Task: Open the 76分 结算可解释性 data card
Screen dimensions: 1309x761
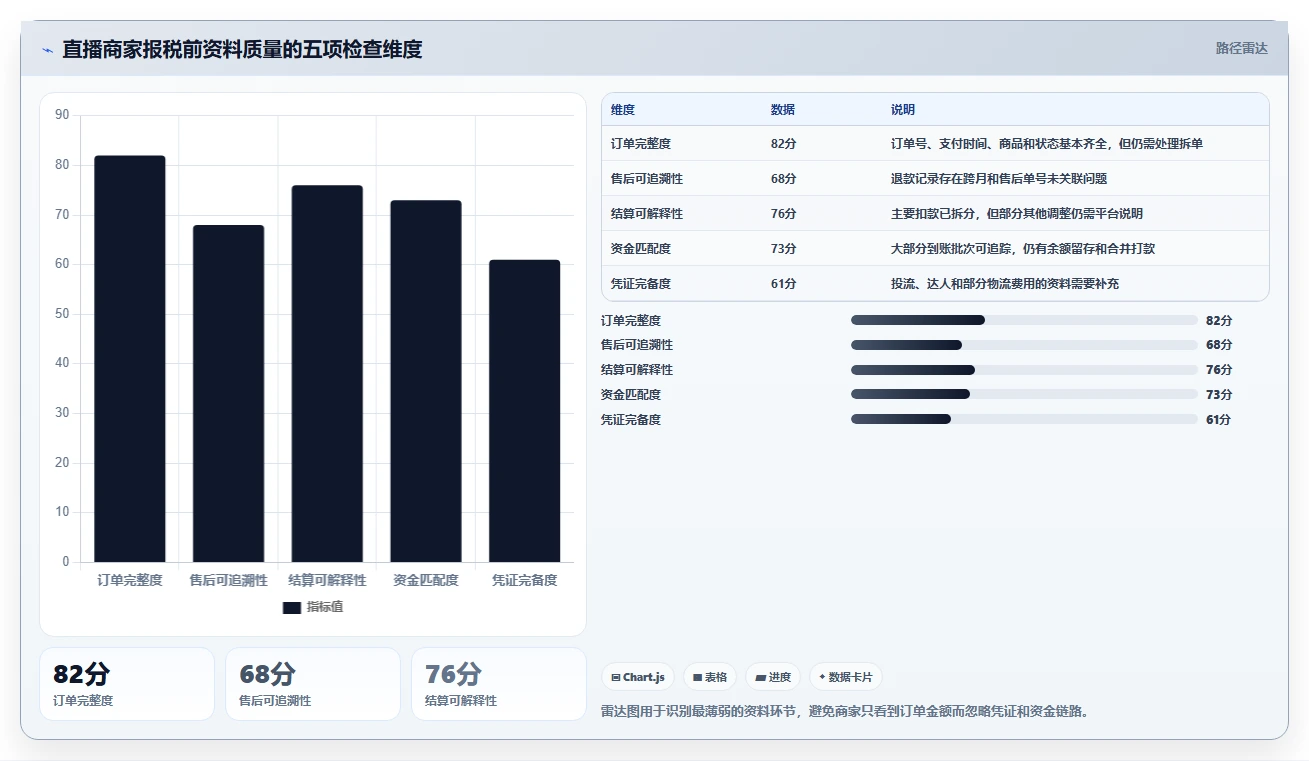Action: point(499,684)
